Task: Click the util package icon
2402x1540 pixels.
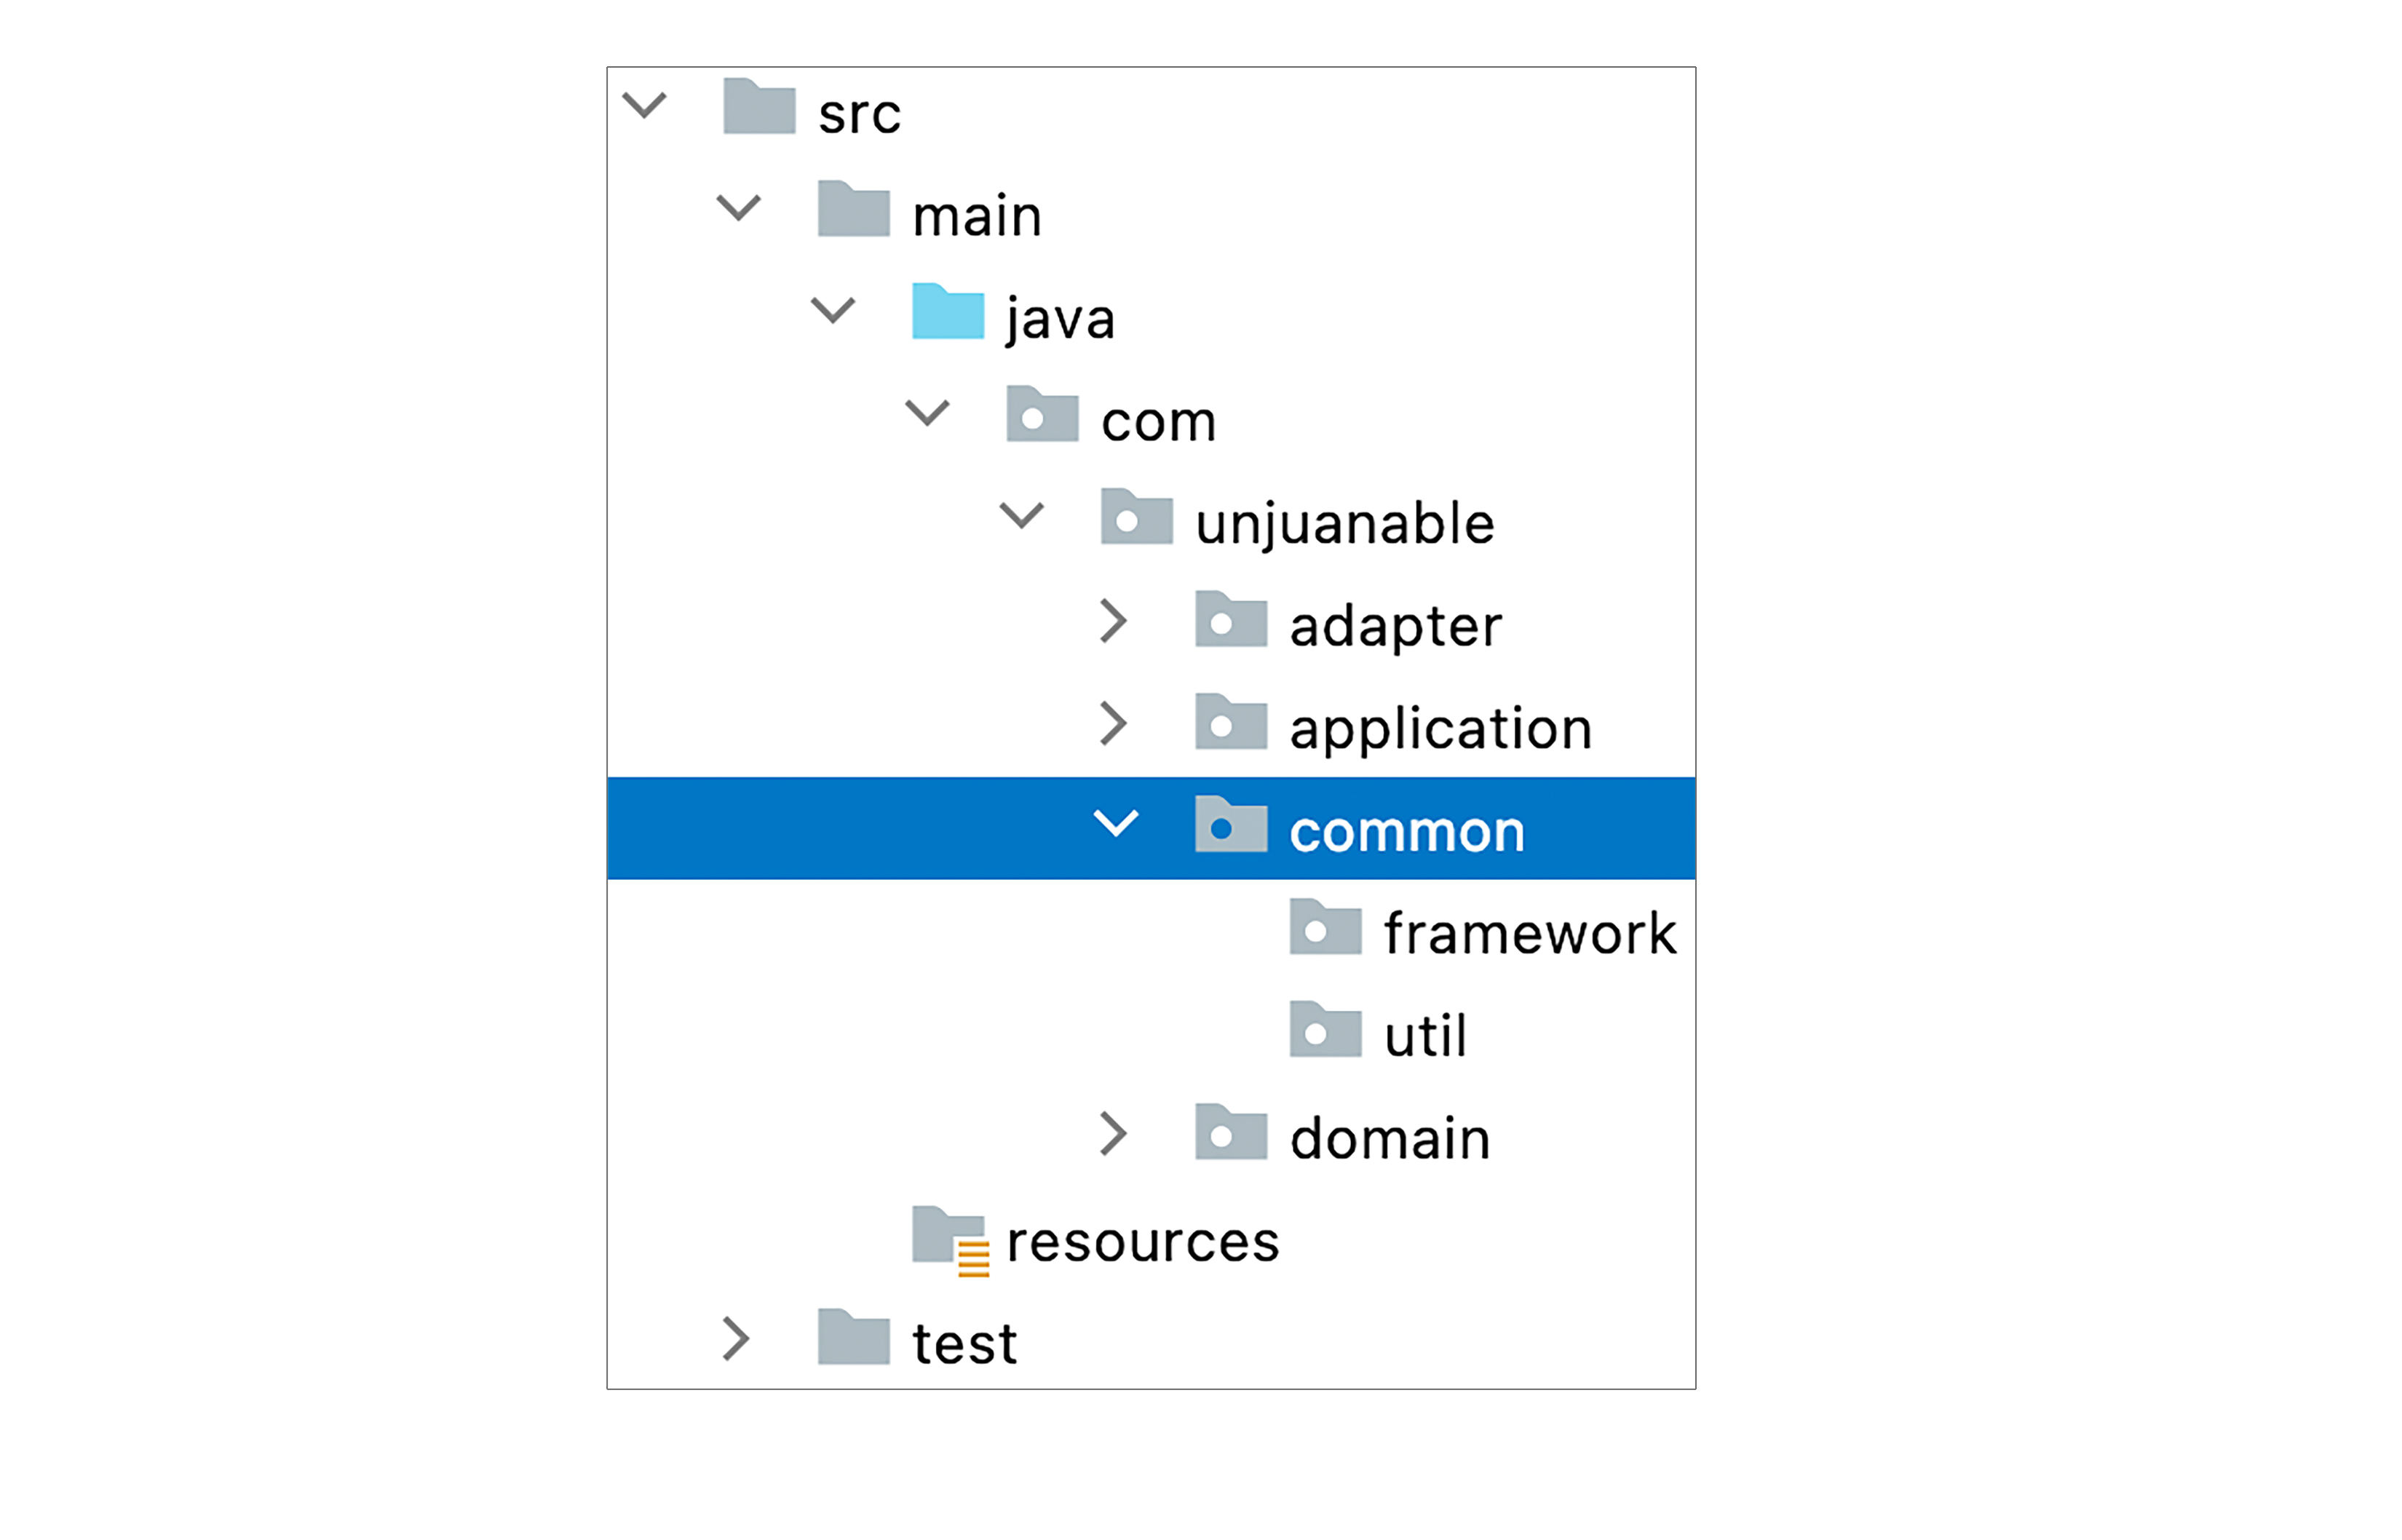Action: 1325,1031
